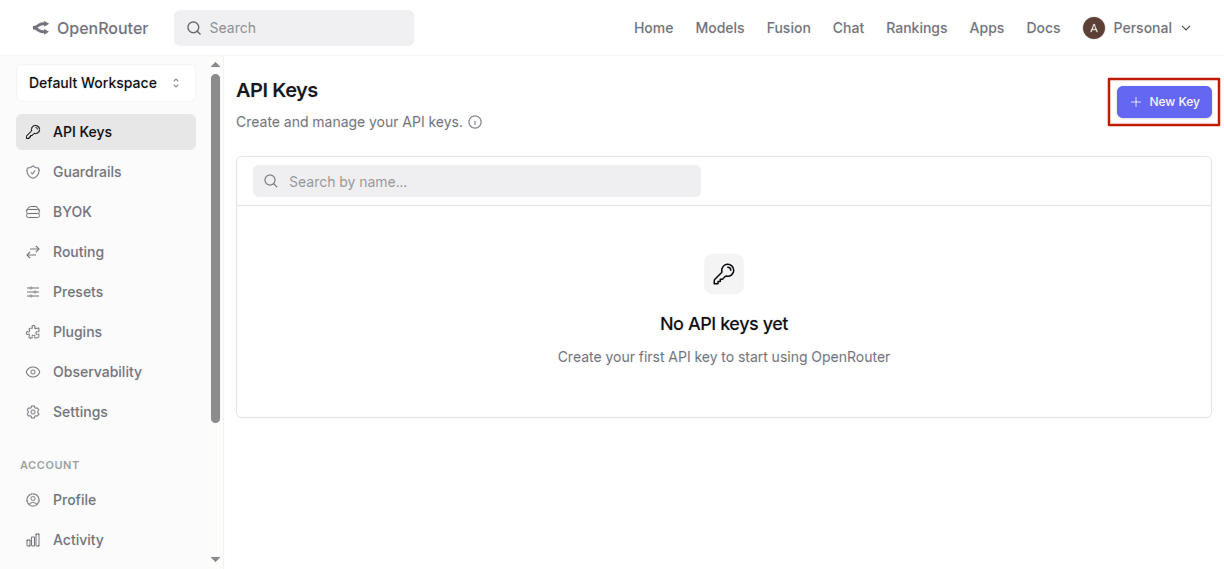This screenshot has width=1224, height=569.
Task: Click the API Keys key icon in sidebar
Action: [x=33, y=132]
